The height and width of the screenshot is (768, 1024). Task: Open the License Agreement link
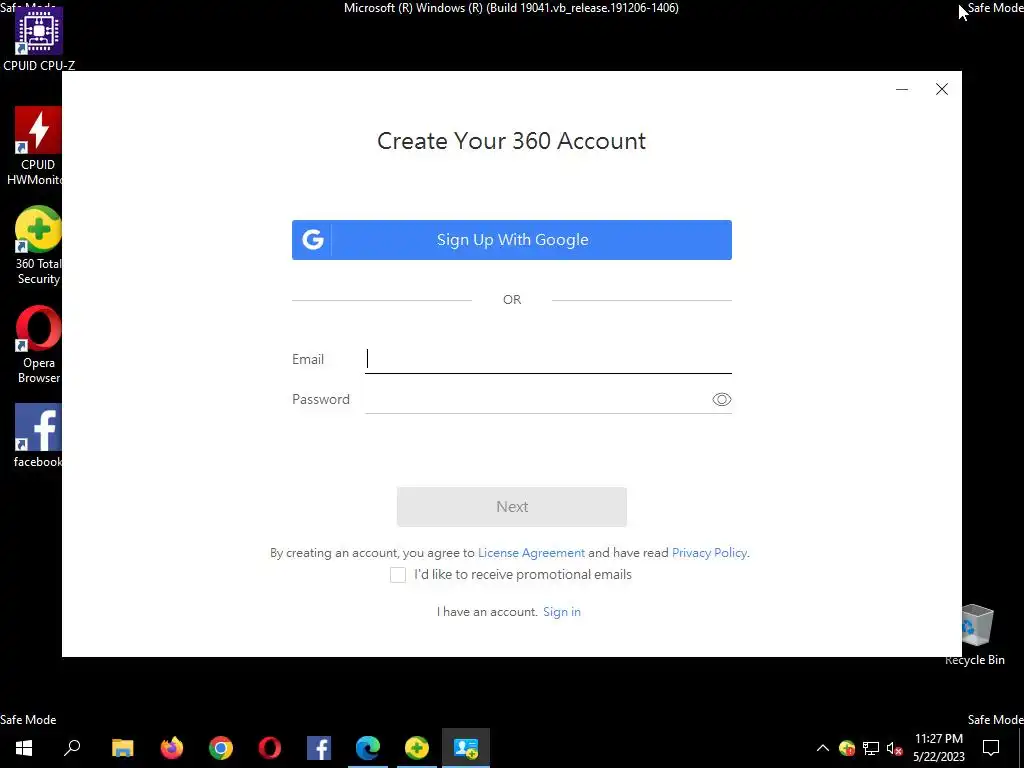point(531,552)
